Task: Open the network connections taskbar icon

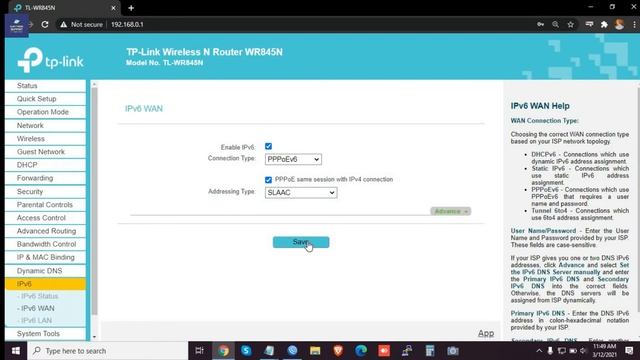Action: coord(407,351)
